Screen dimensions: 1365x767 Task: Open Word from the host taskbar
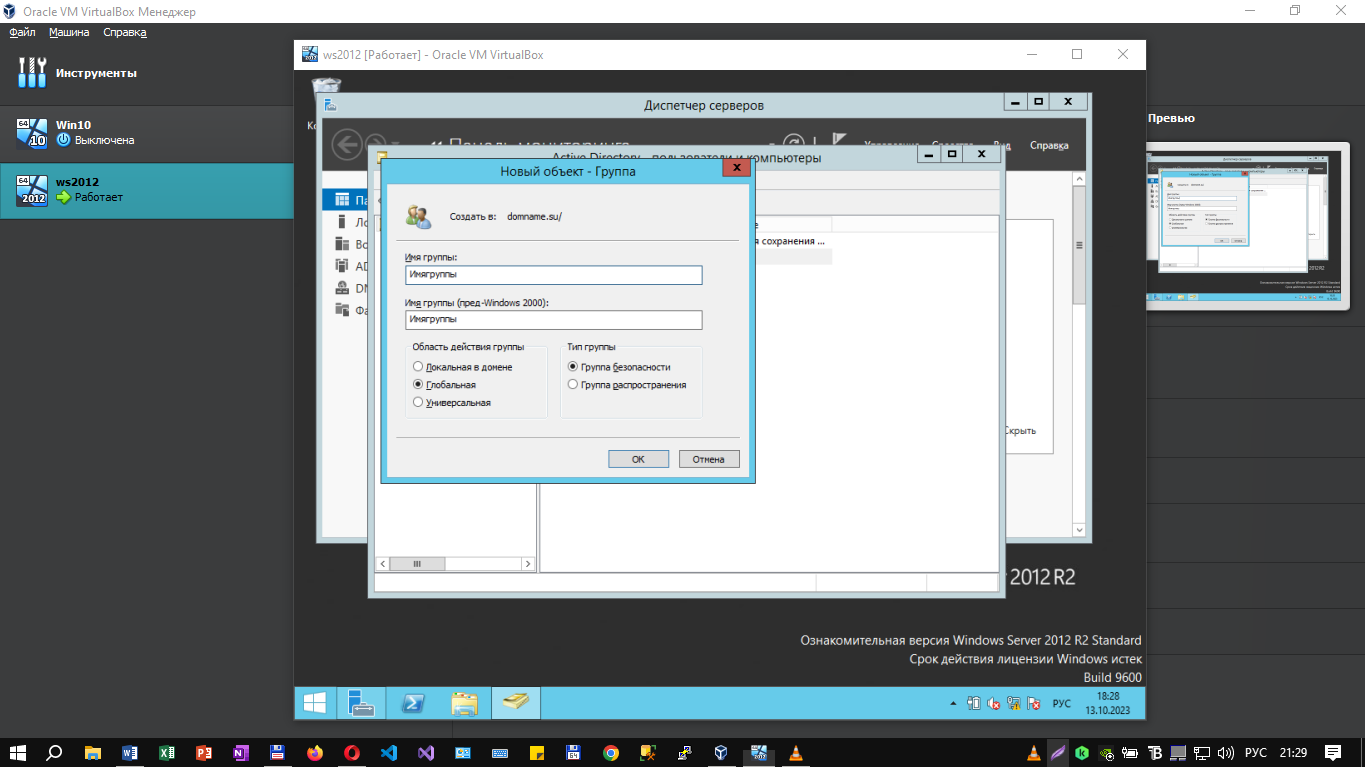point(130,753)
